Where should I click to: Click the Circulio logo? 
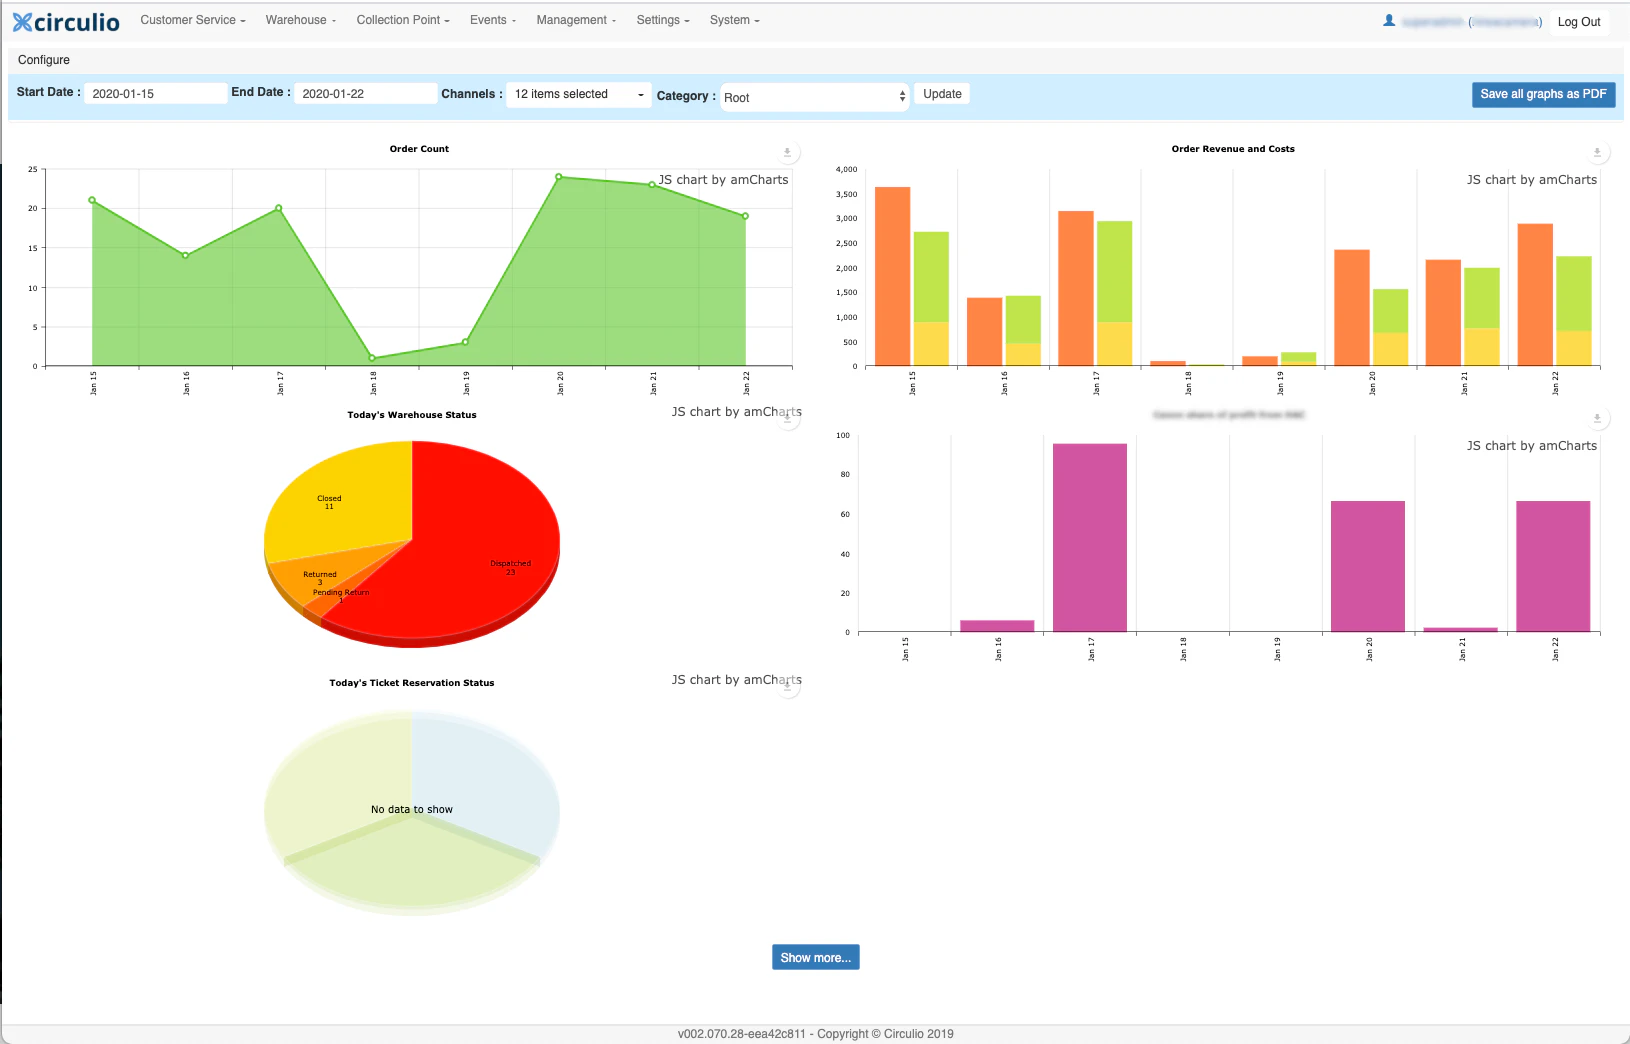64,20
